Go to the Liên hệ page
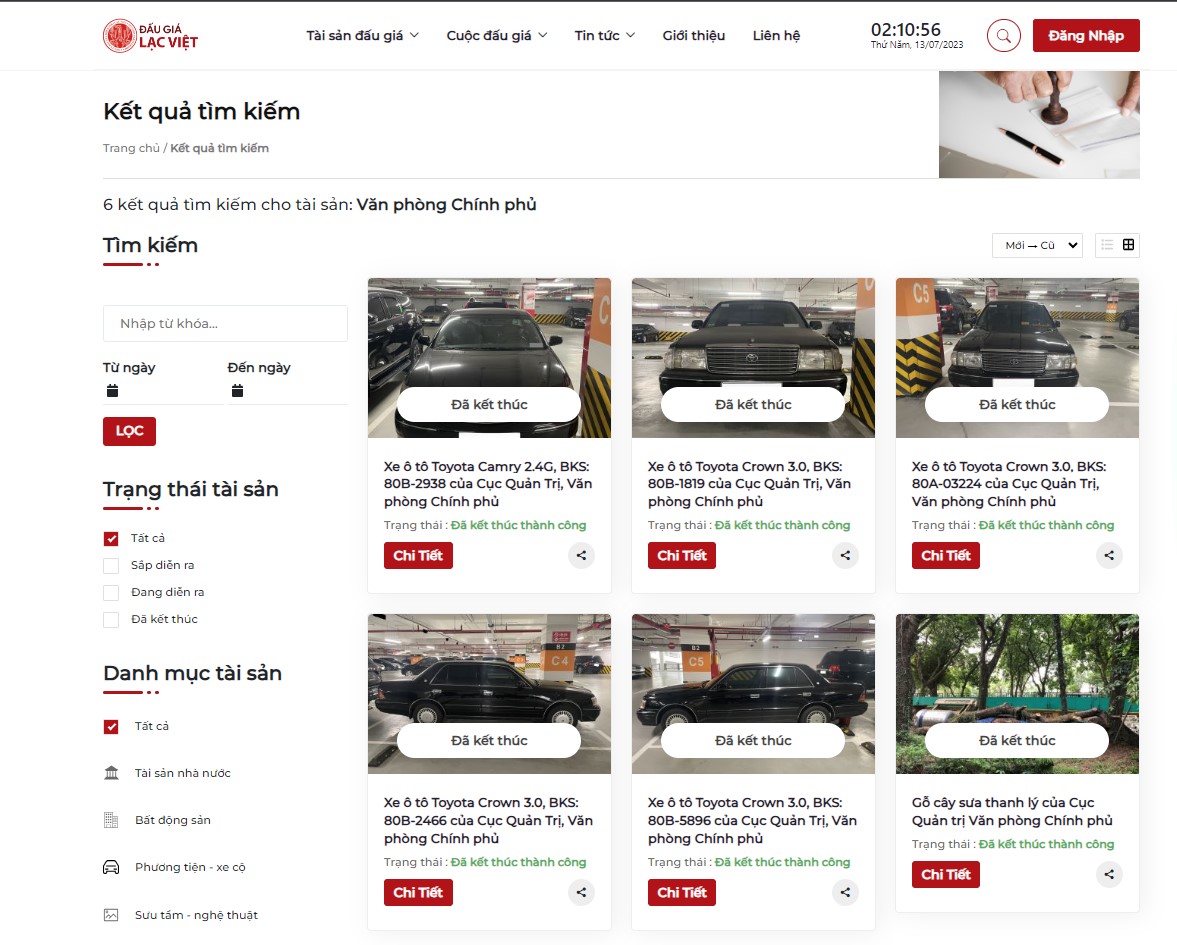The height and width of the screenshot is (945, 1177). (776, 35)
